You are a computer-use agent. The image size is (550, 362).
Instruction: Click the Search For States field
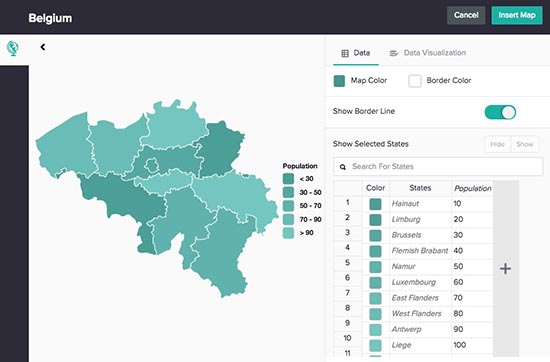[x=438, y=167]
